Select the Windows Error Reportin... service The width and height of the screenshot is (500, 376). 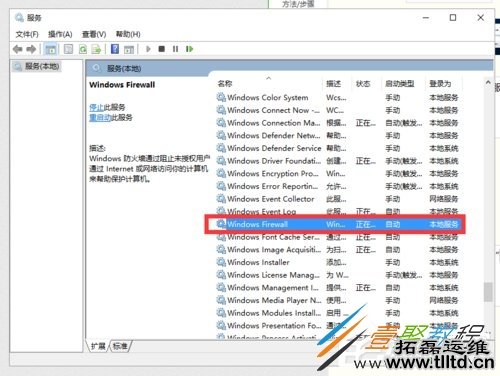pyautogui.click(x=338, y=186)
